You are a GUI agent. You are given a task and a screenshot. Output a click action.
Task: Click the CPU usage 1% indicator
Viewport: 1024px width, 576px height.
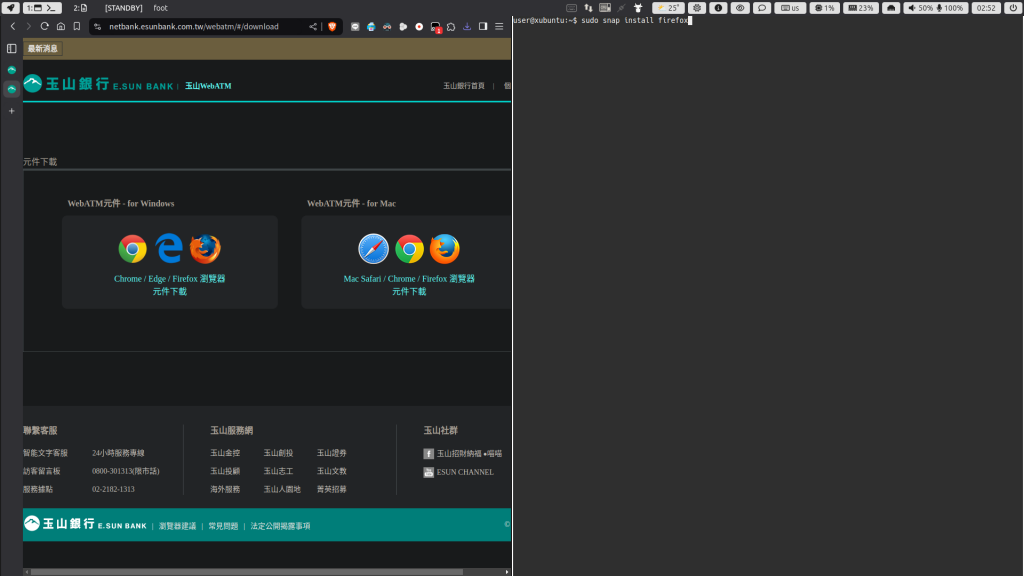(x=825, y=8)
